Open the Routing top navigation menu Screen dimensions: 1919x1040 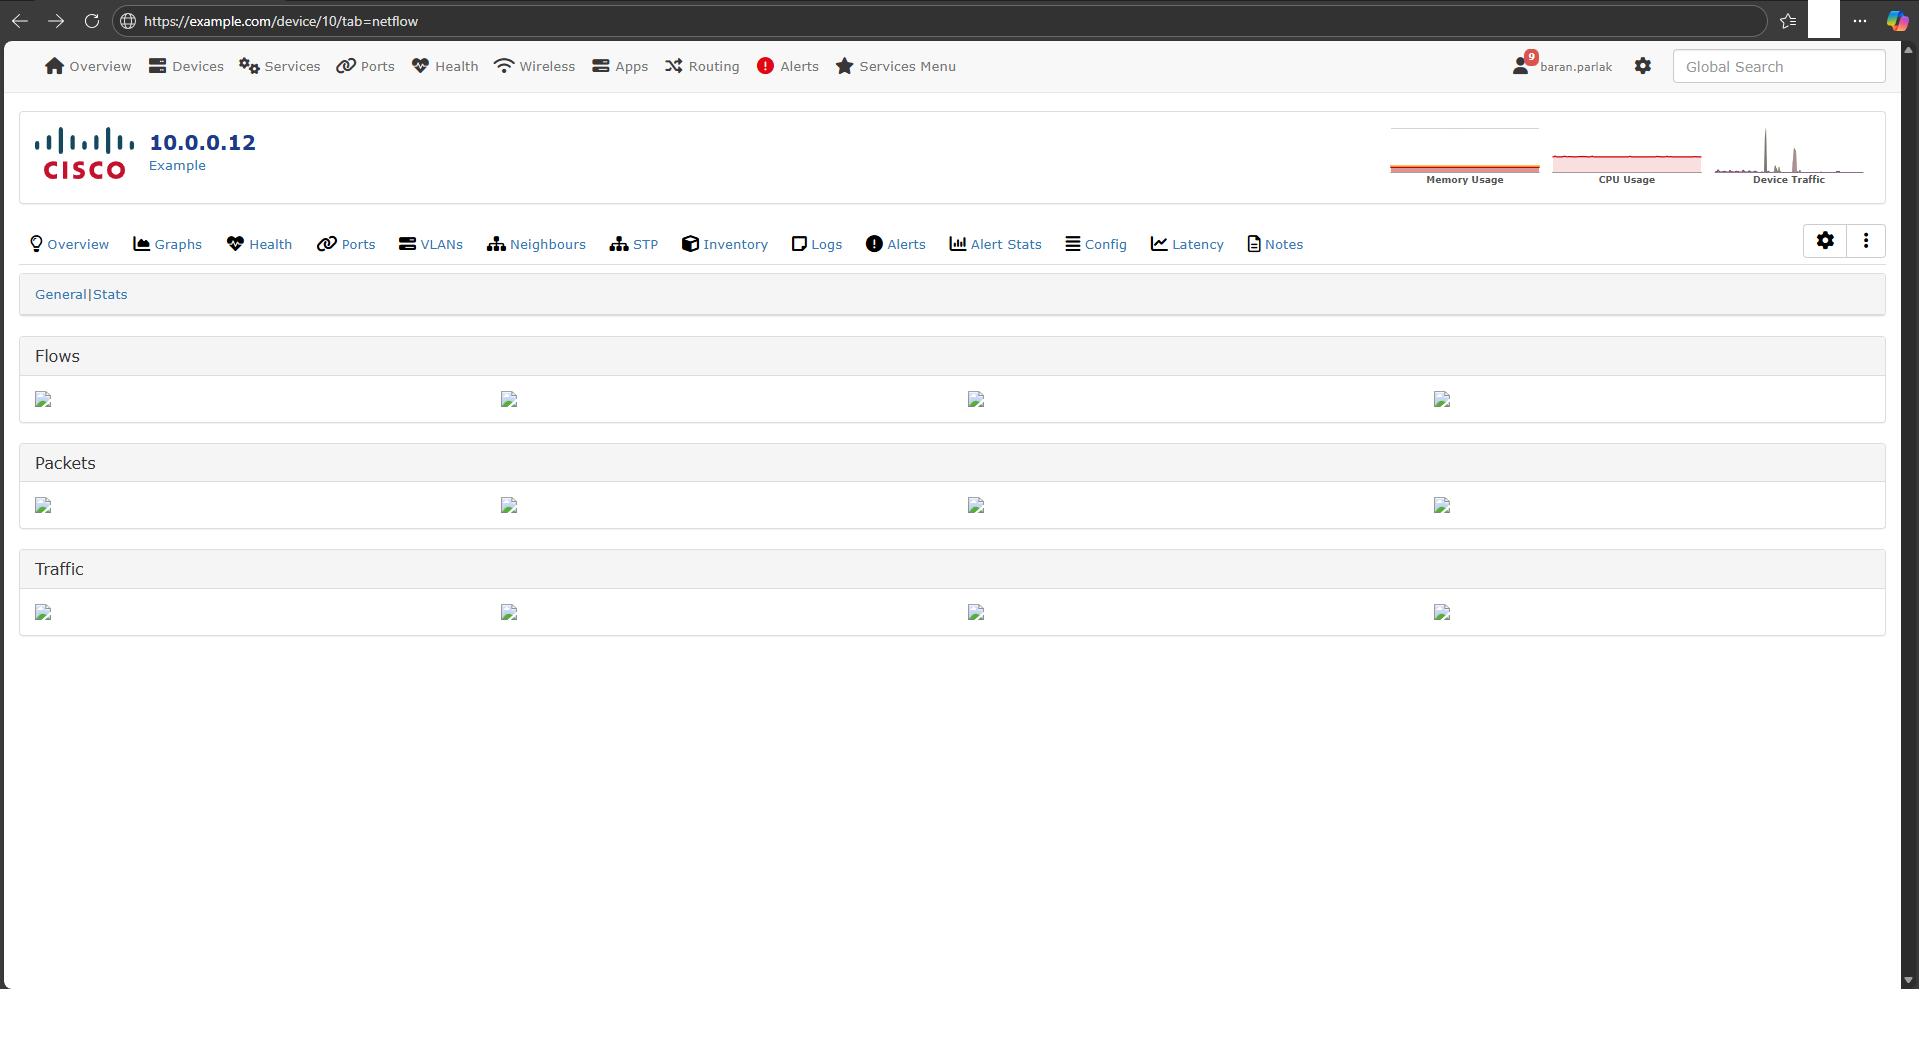click(702, 66)
